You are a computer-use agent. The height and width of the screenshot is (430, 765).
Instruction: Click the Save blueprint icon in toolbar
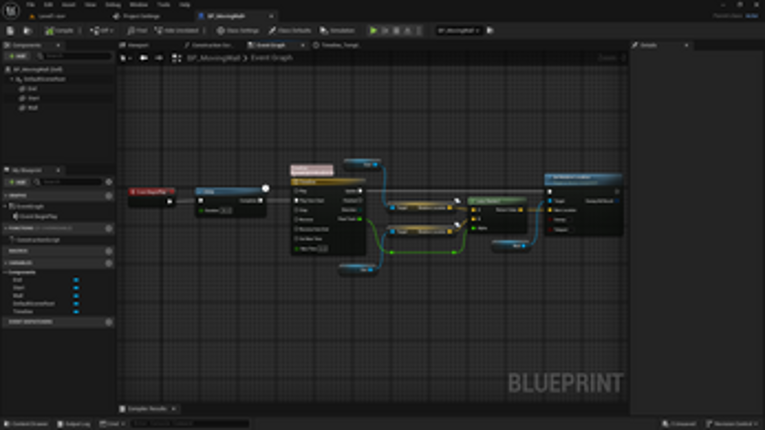click(x=10, y=31)
